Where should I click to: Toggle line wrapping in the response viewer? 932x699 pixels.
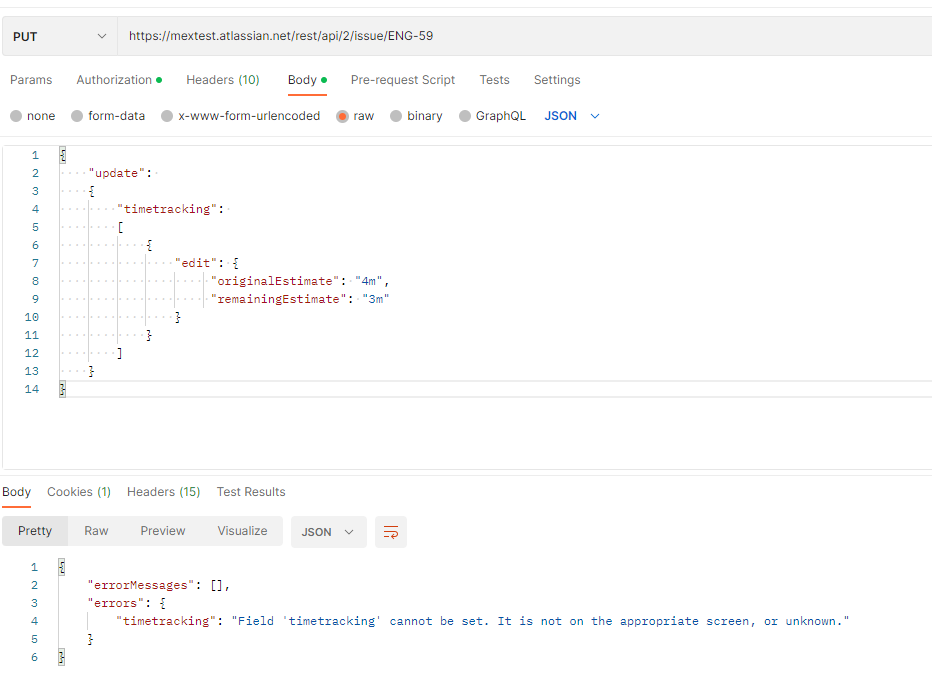pos(389,532)
